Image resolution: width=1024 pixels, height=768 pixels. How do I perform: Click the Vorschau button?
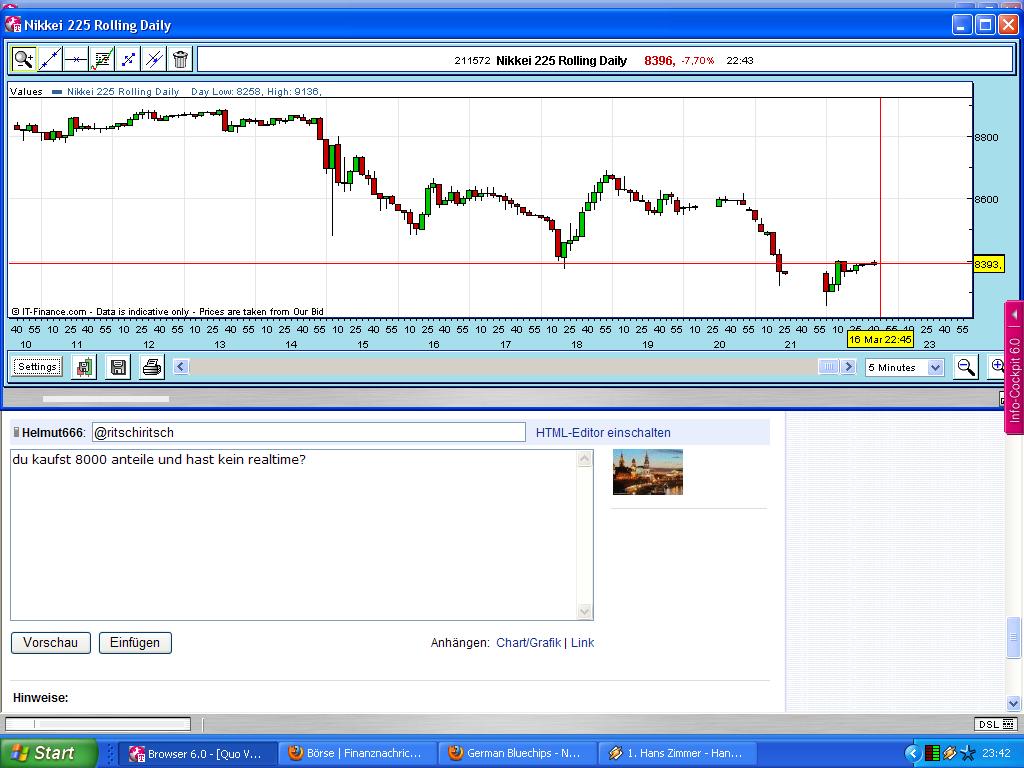coord(50,643)
